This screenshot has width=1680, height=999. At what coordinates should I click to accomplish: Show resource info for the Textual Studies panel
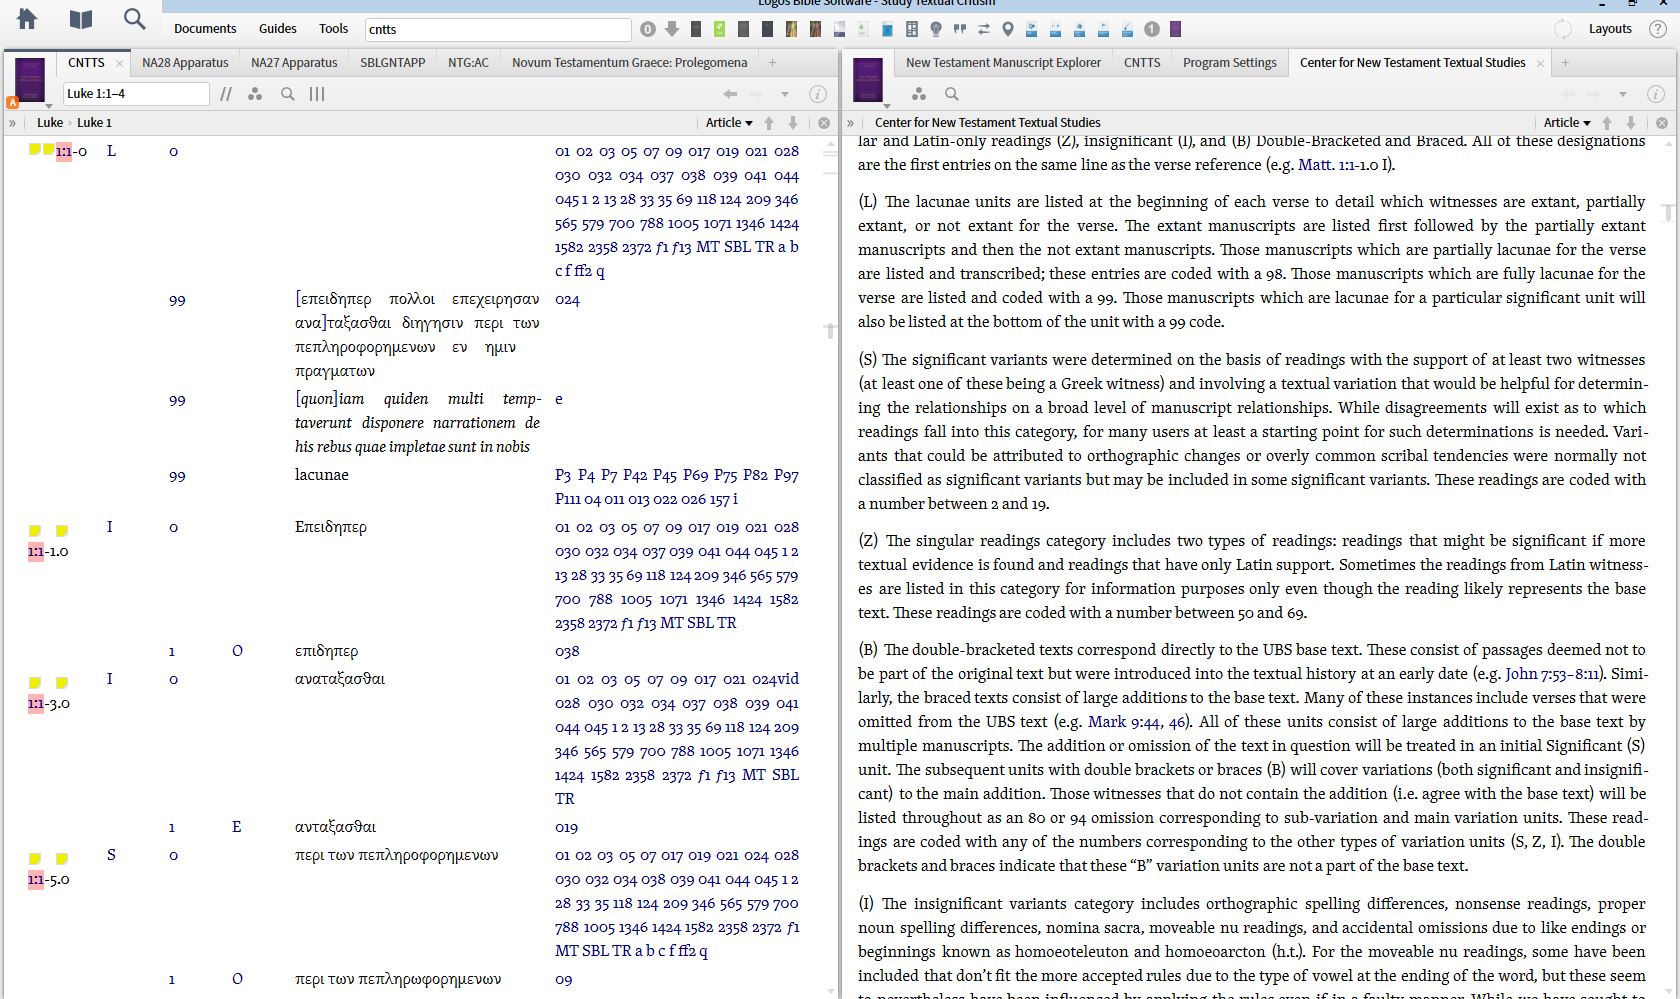pyautogui.click(x=1656, y=94)
